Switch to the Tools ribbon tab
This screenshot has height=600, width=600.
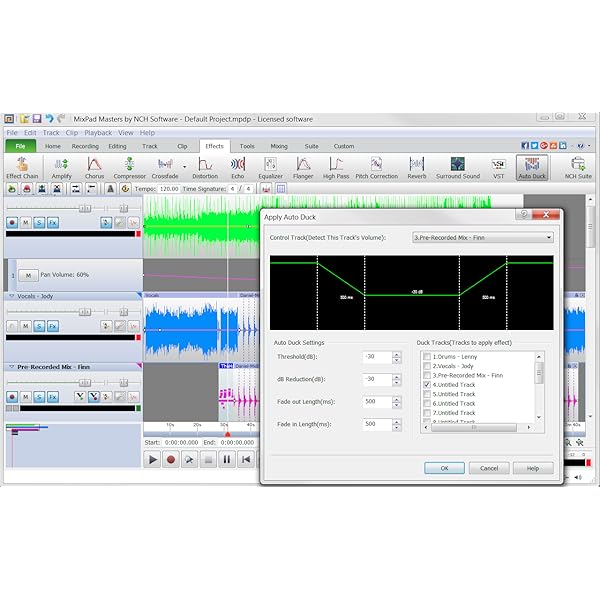pyautogui.click(x=247, y=146)
